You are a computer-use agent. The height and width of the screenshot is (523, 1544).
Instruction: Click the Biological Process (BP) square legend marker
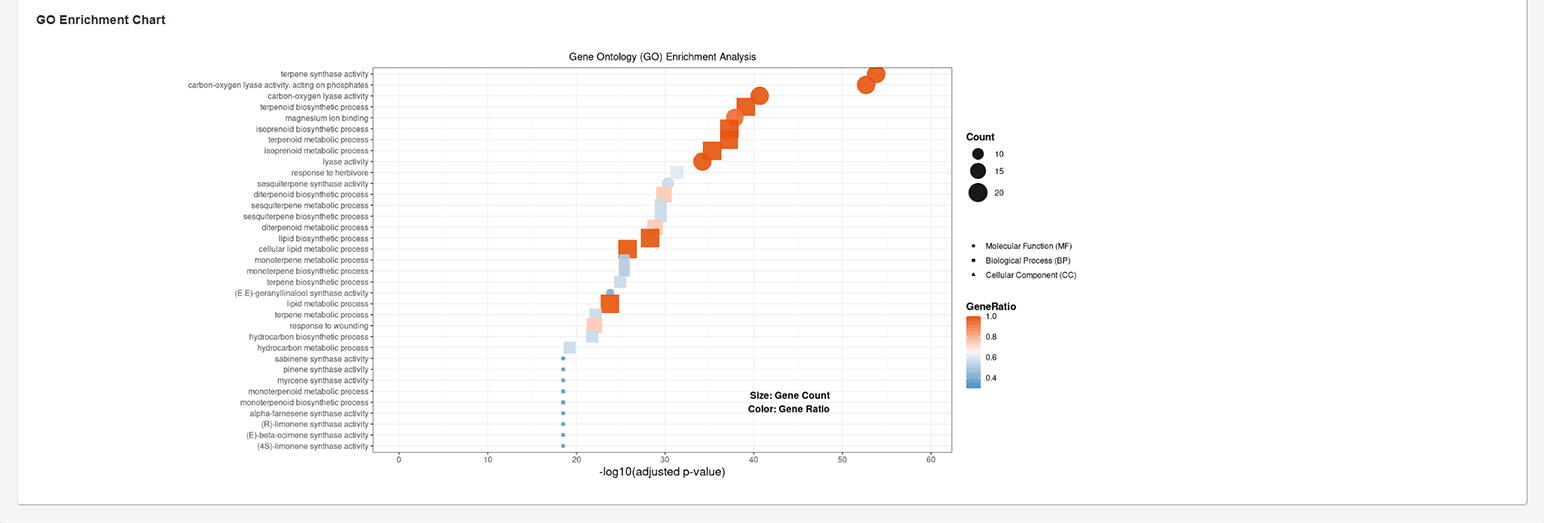click(973, 260)
